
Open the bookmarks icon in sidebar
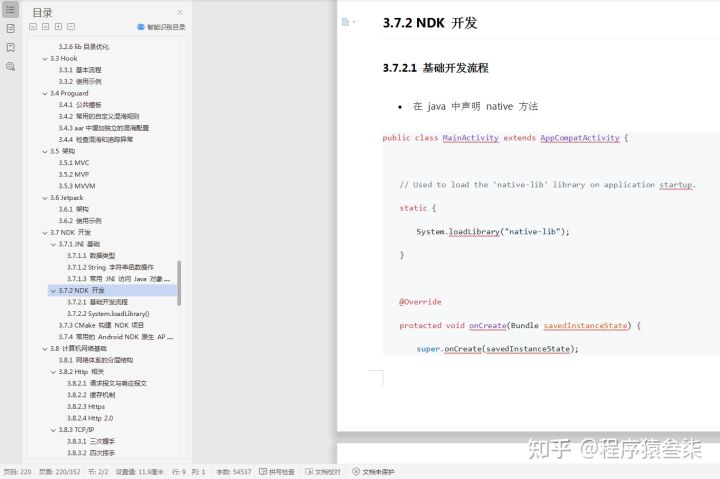pyautogui.click(x=11, y=47)
